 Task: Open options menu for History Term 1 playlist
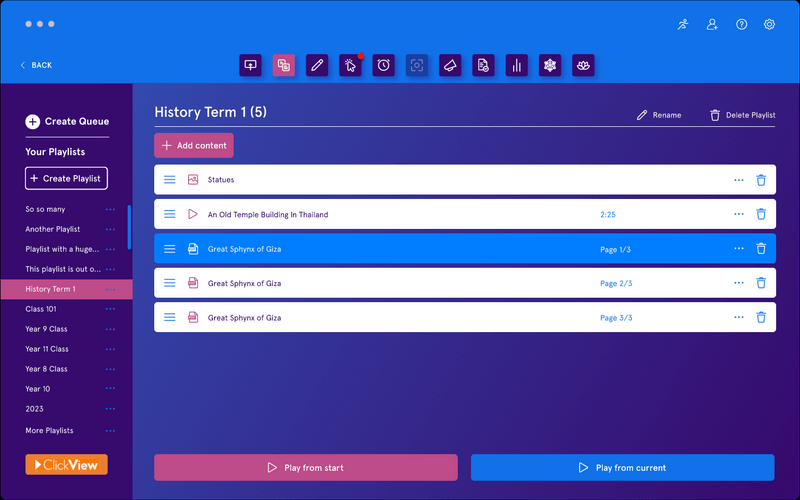[x=110, y=289]
